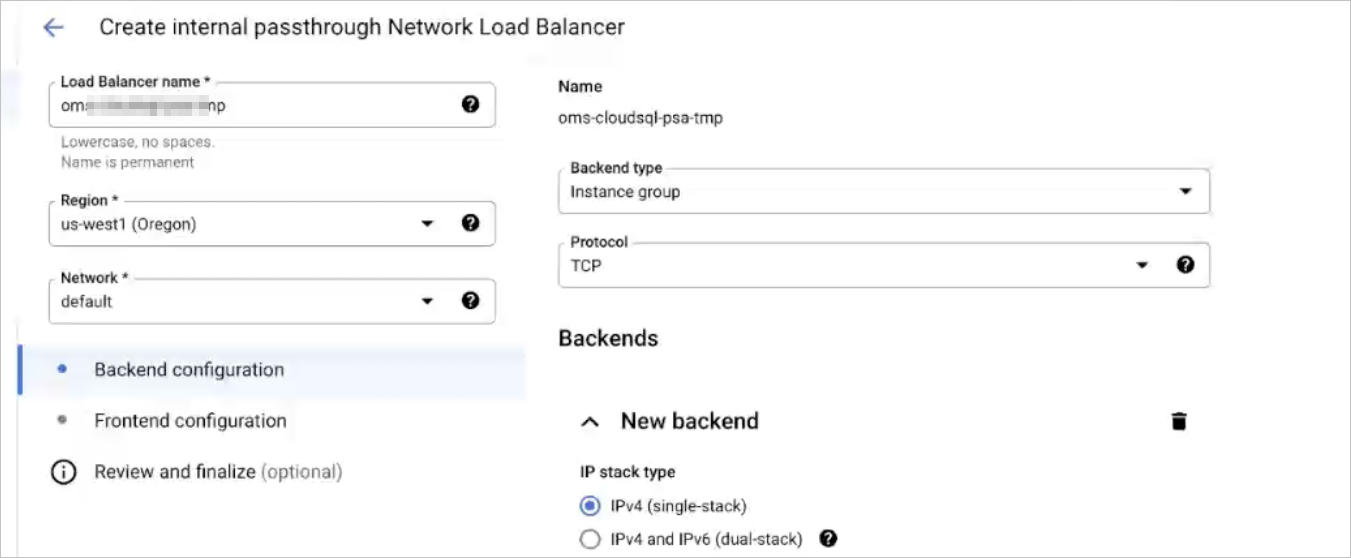This screenshot has height=558, width=1351.
Task: Open help icon for Network field
Action: tap(470, 301)
